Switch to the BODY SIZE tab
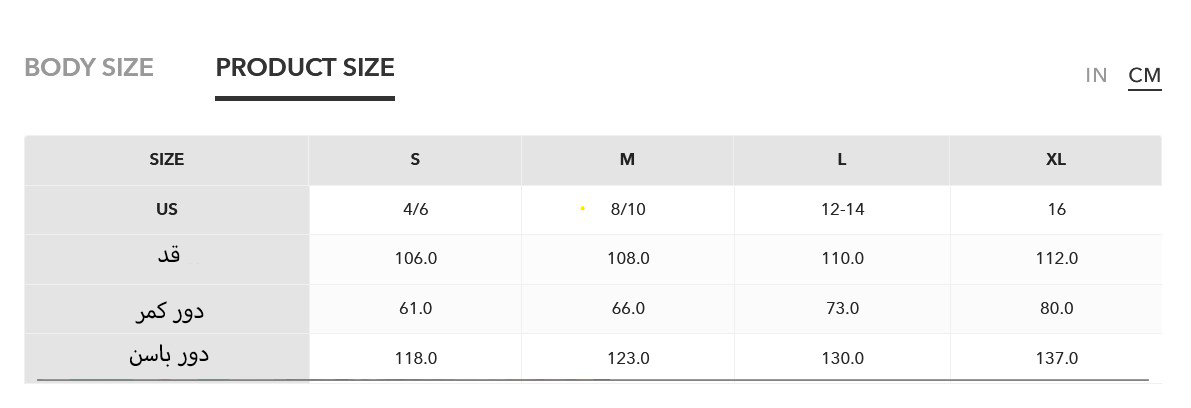The height and width of the screenshot is (408, 1191). (89, 68)
